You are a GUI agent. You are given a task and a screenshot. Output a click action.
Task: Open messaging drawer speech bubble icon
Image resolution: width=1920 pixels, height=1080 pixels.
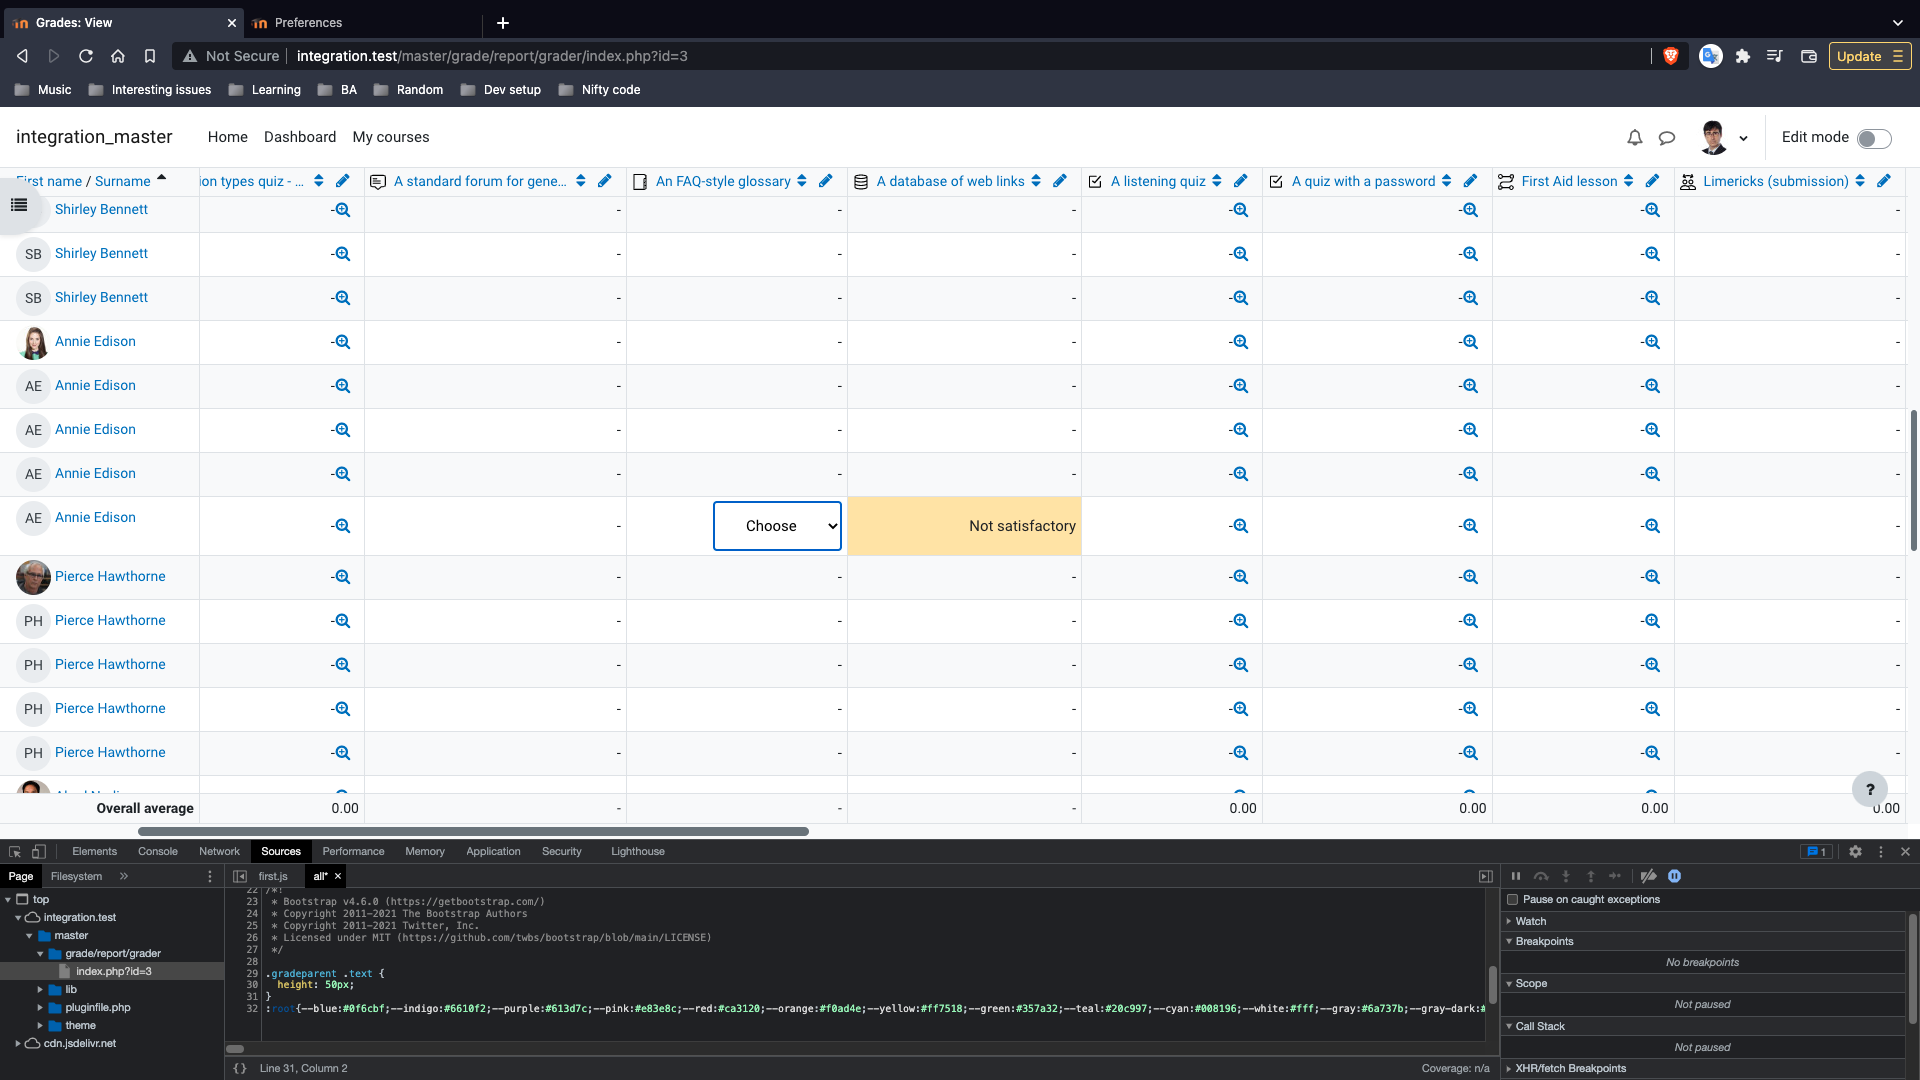click(x=1667, y=138)
